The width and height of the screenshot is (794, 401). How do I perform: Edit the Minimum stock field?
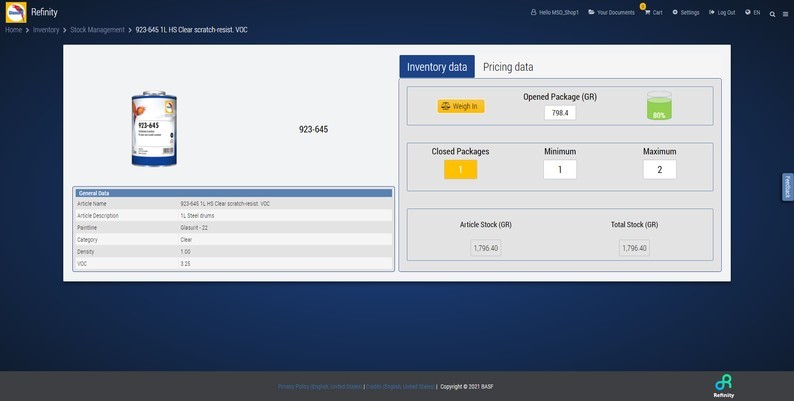point(560,170)
